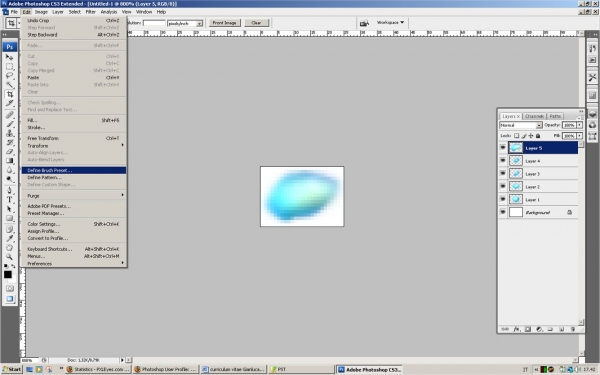This screenshot has width=600, height=375.
Task: Open Crop tool preset picker arrow
Action: point(19,23)
